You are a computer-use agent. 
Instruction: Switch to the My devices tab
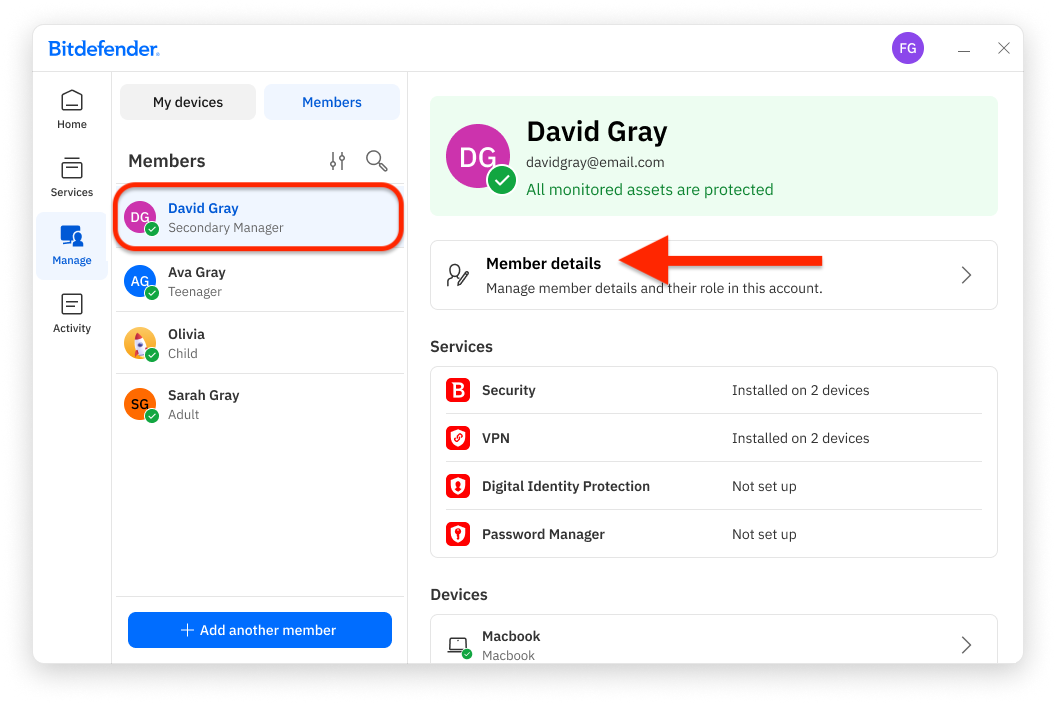188,102
